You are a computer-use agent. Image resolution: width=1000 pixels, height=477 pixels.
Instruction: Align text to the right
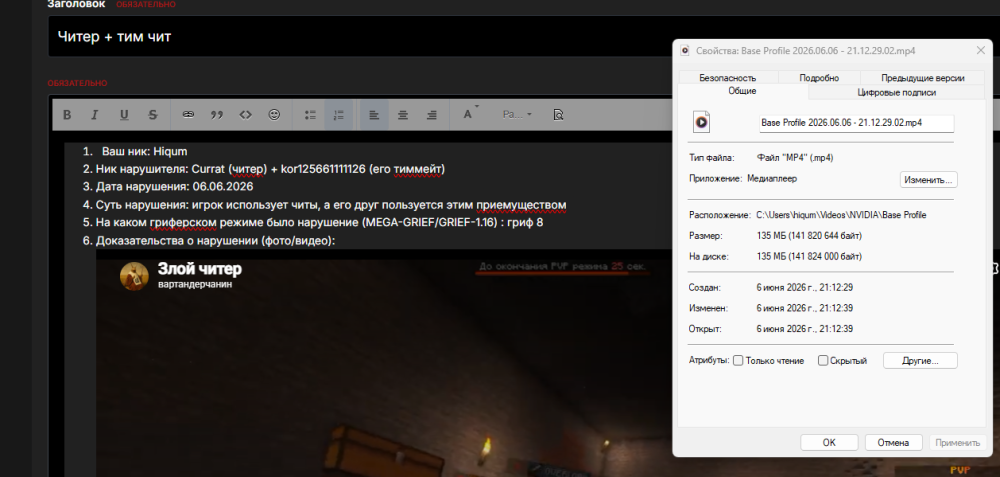(432, 115)
